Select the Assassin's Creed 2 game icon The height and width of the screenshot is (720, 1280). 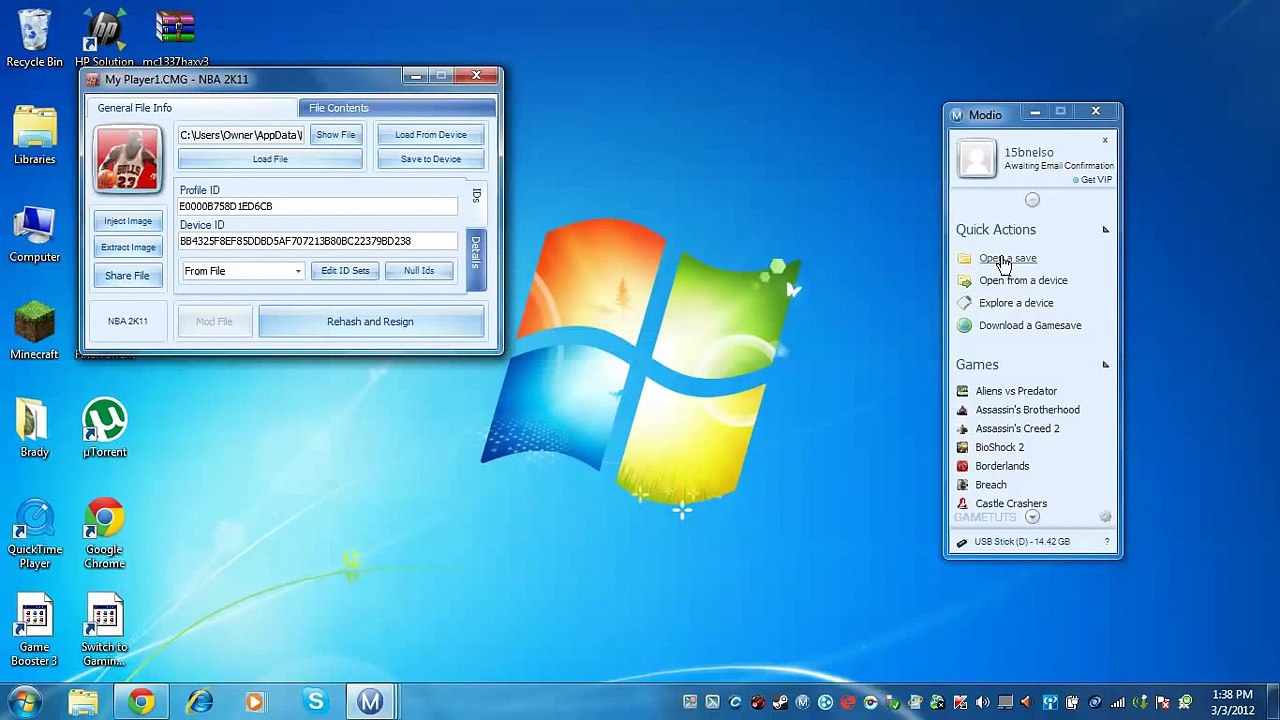click(x=962, y=429)
